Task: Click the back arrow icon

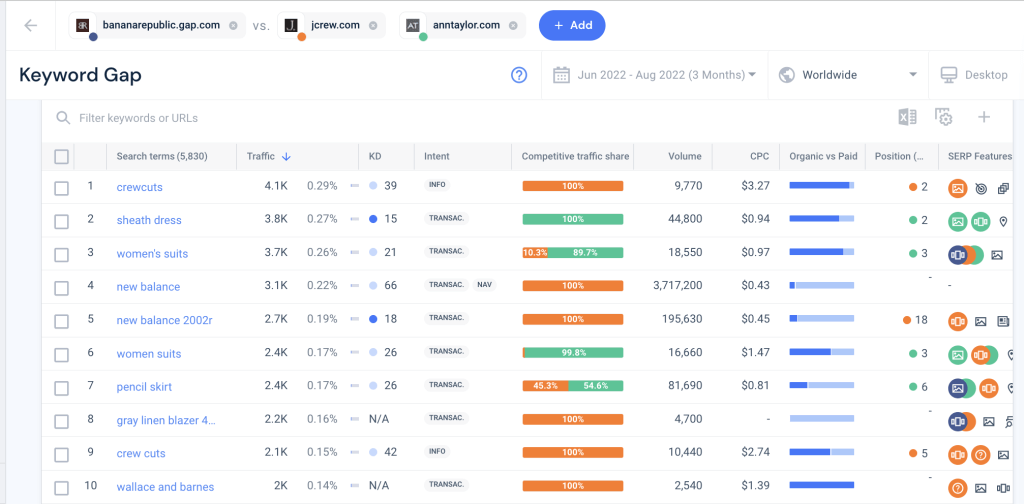Action: [x=31, y=25]
